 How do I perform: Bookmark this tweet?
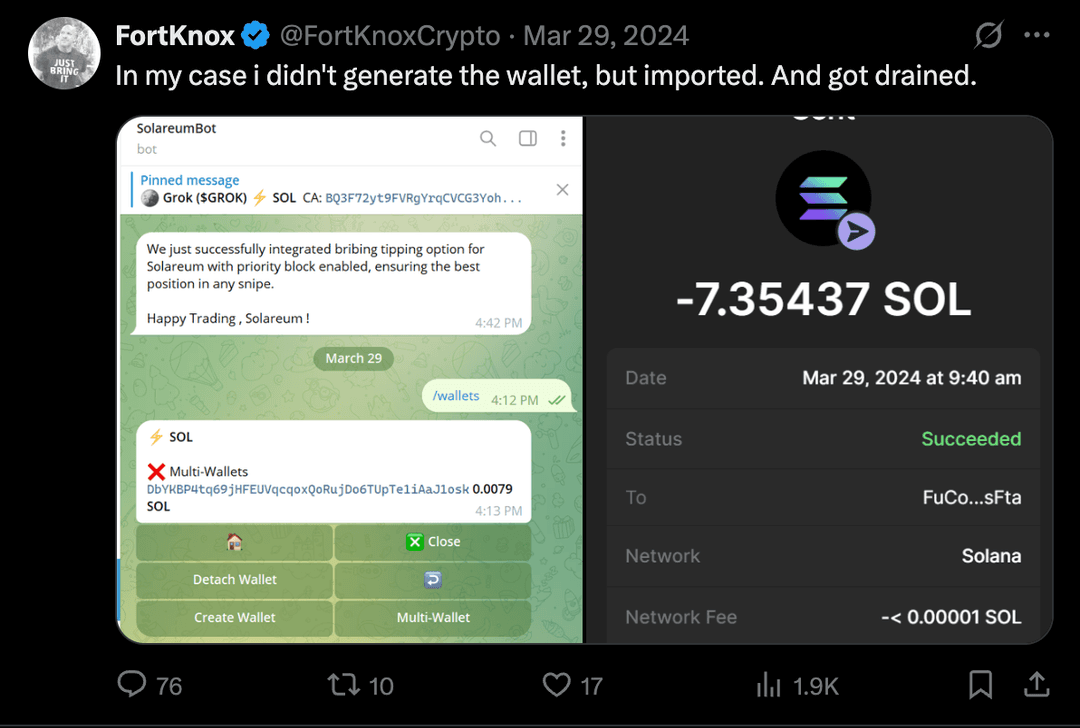coord(981,685)
